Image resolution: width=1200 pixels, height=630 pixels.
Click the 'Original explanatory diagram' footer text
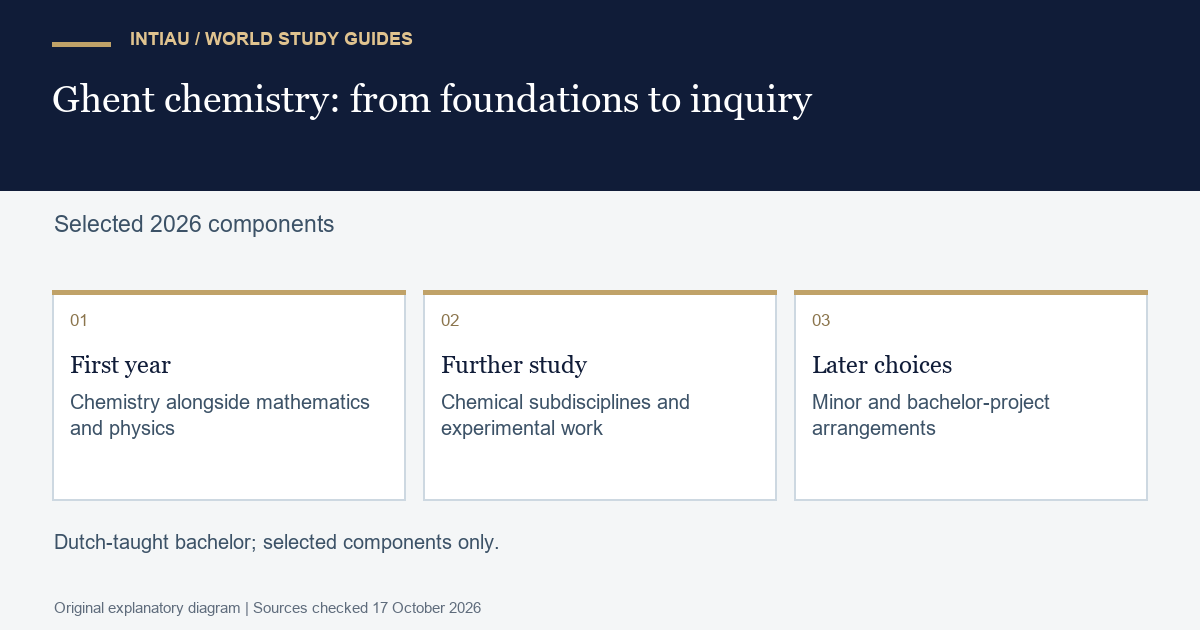pyautogui.click(x=147, y=608)
